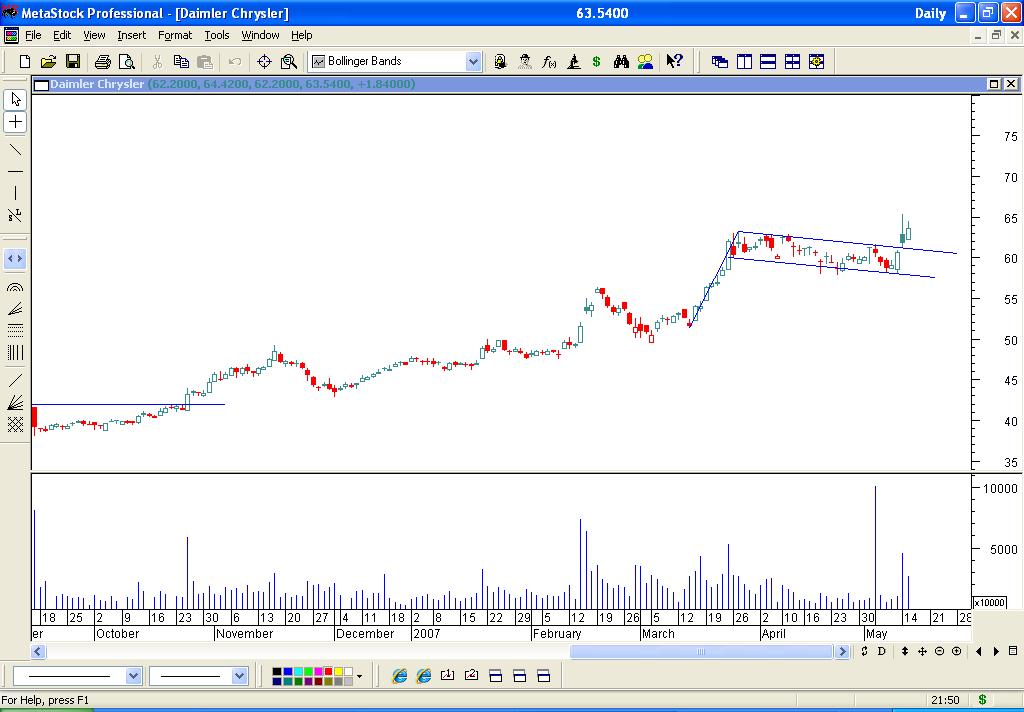Click the green dollar status bar icon

tap(982, 700)
